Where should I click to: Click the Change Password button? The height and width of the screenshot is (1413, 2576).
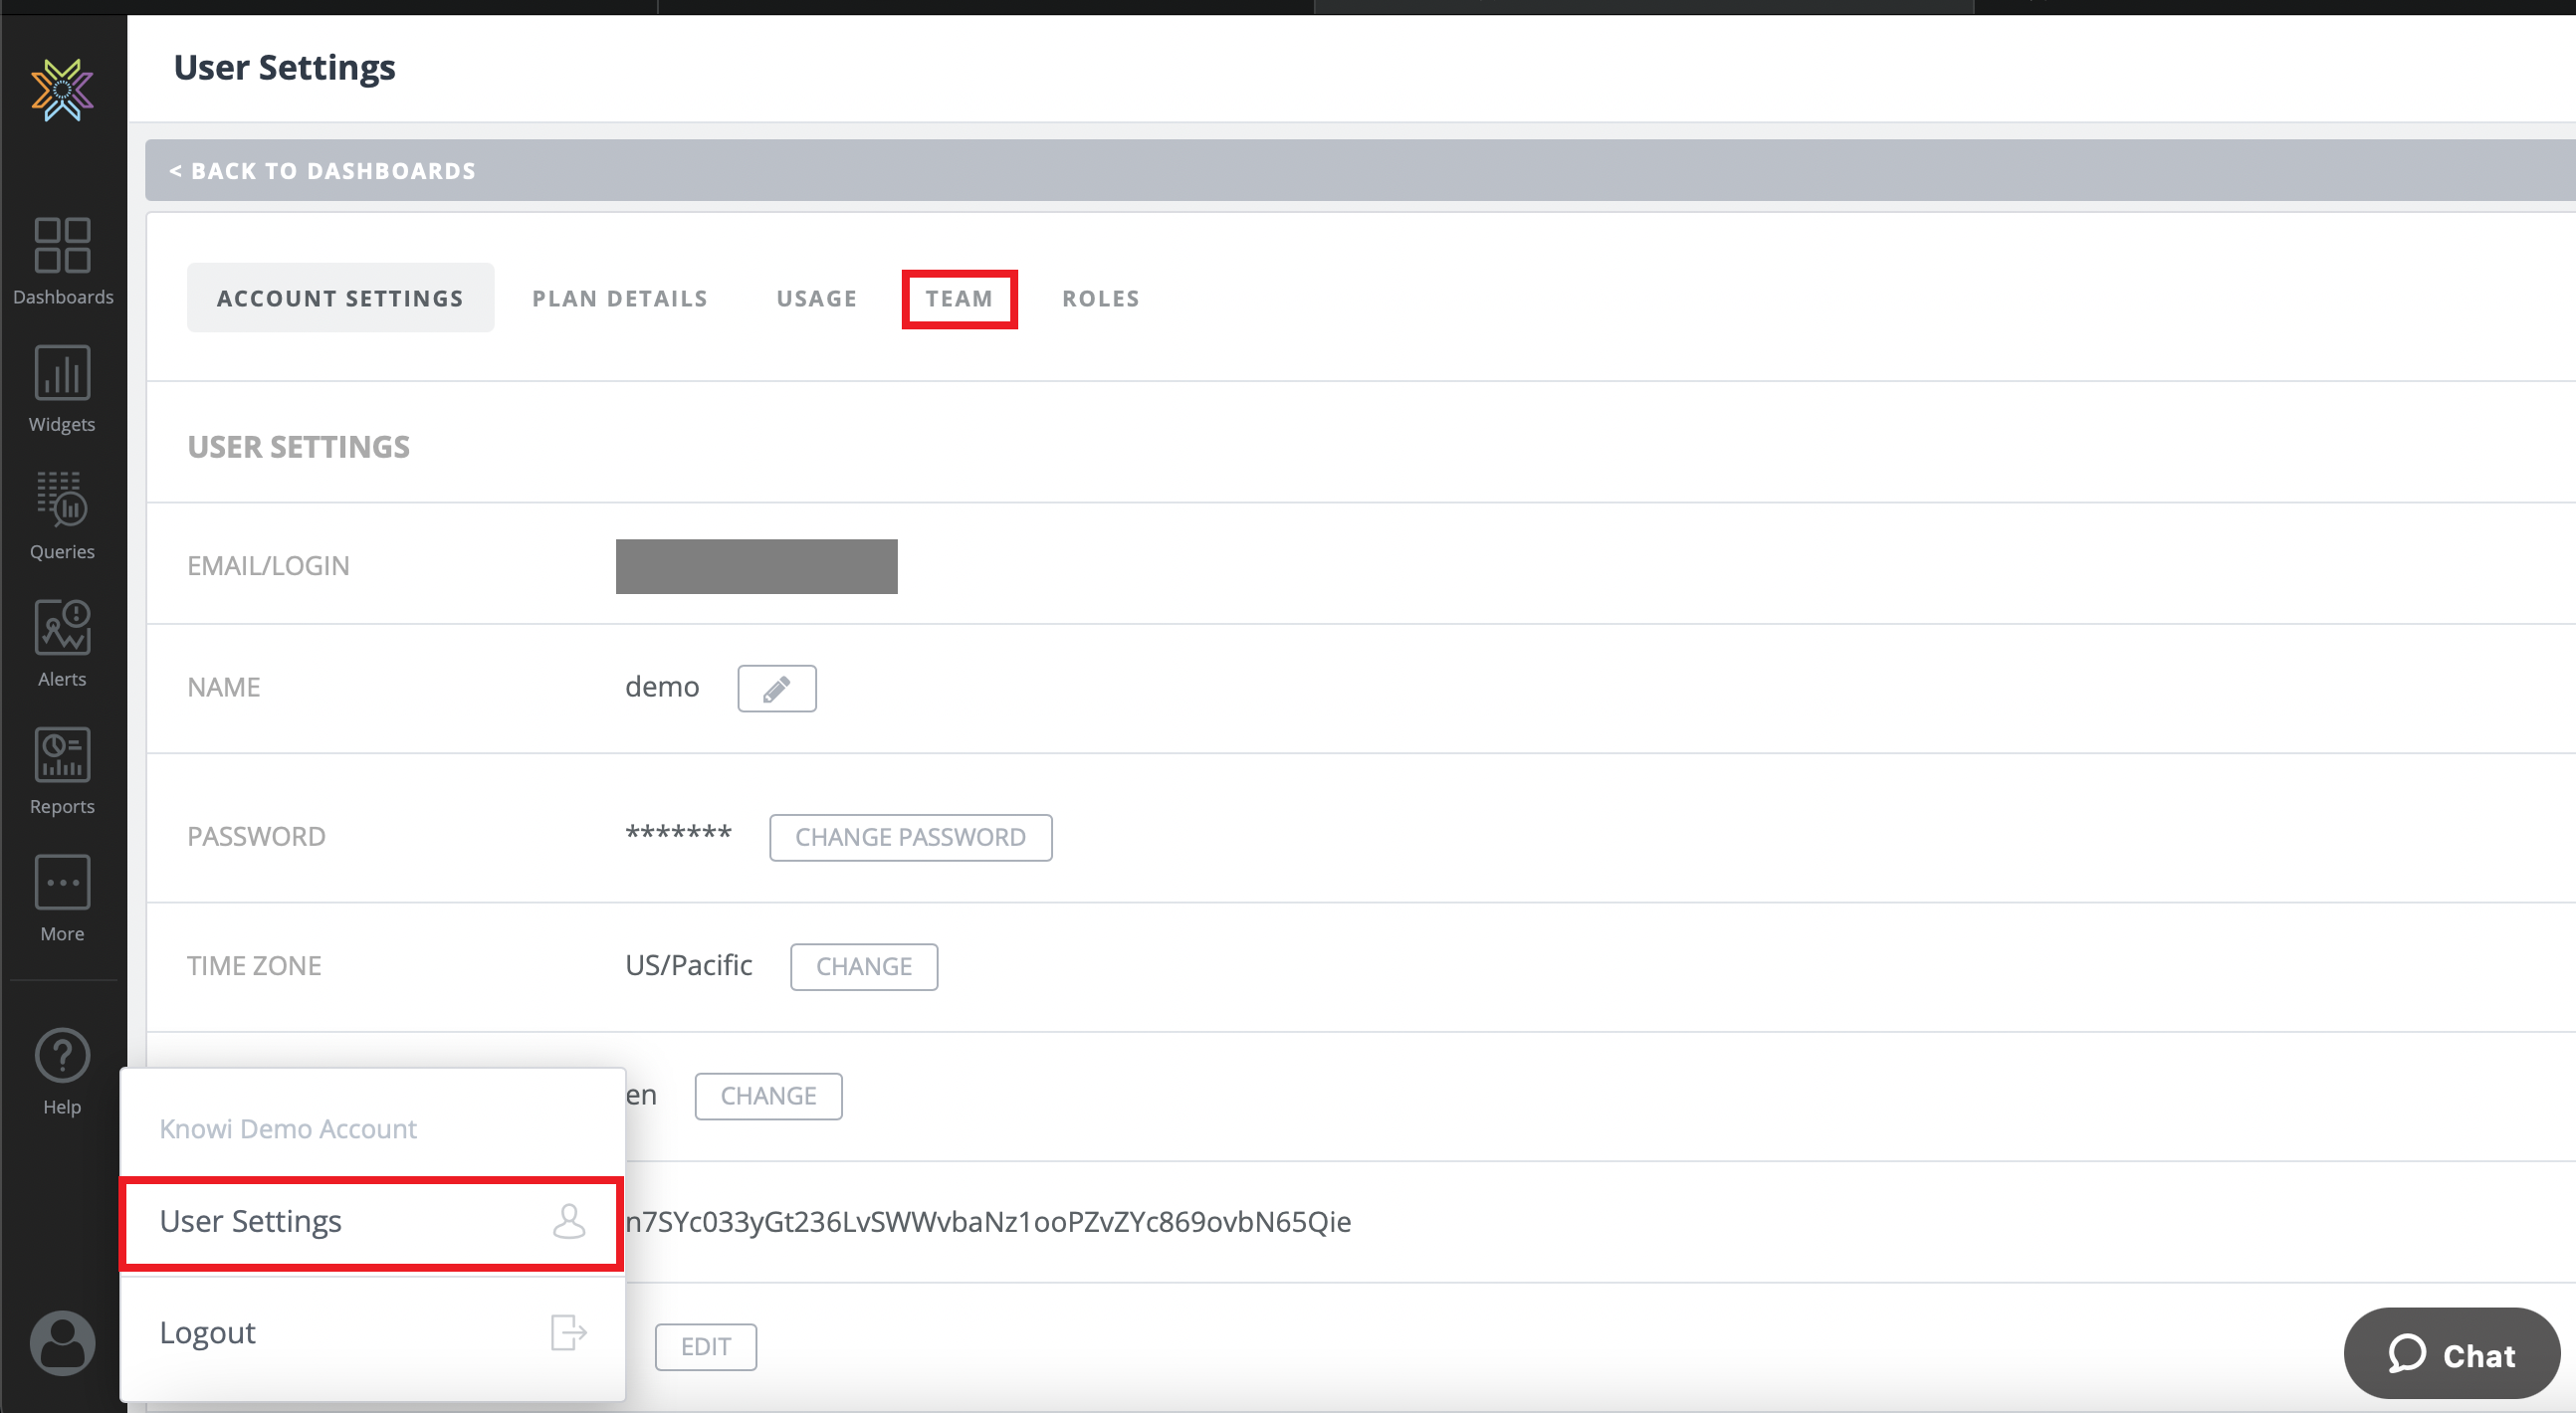[910, 837]
